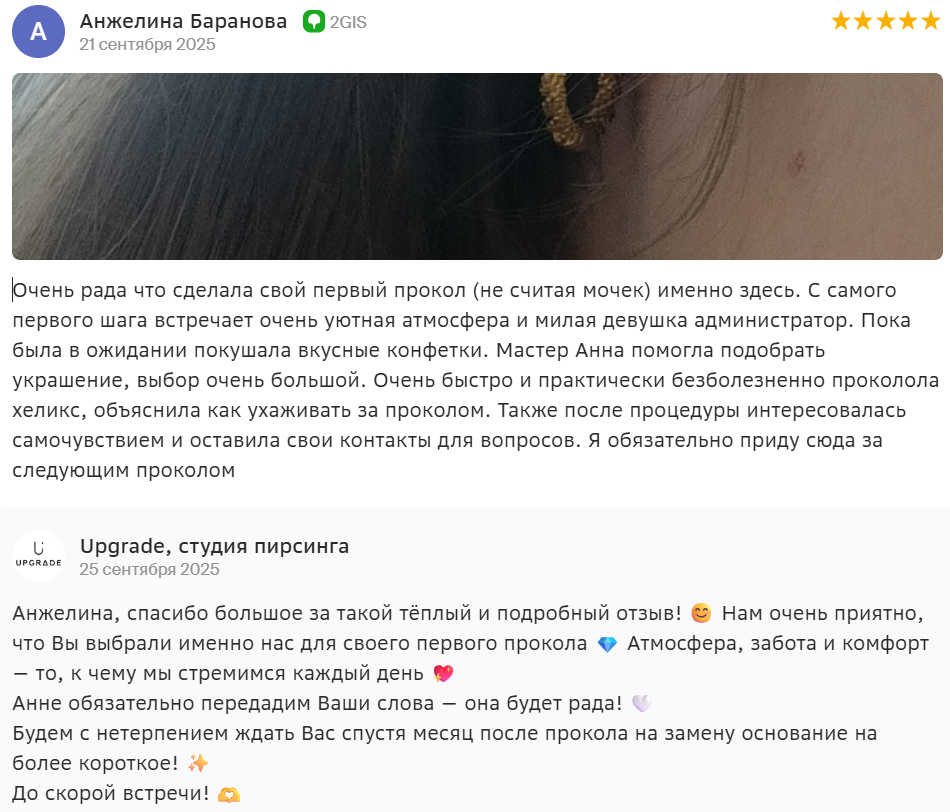Click the first star in the rating
This screenshot has width=950, height=812.
(841, 21)
